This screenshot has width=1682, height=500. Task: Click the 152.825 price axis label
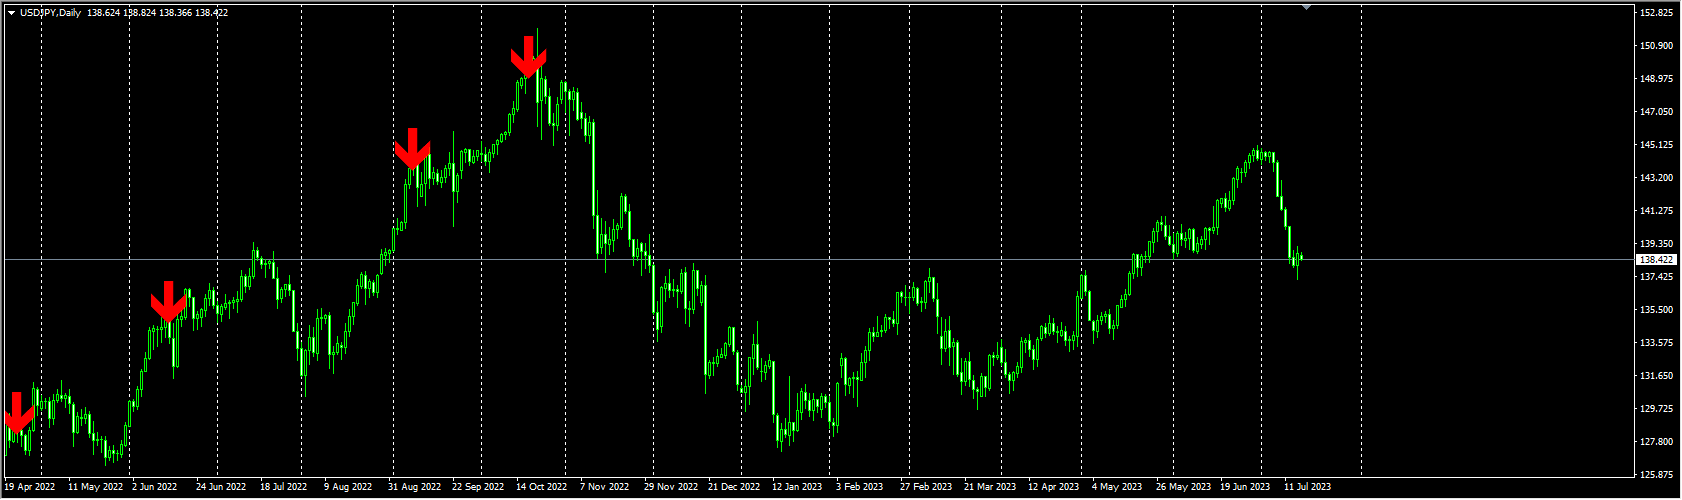[x=1657, y=13]
